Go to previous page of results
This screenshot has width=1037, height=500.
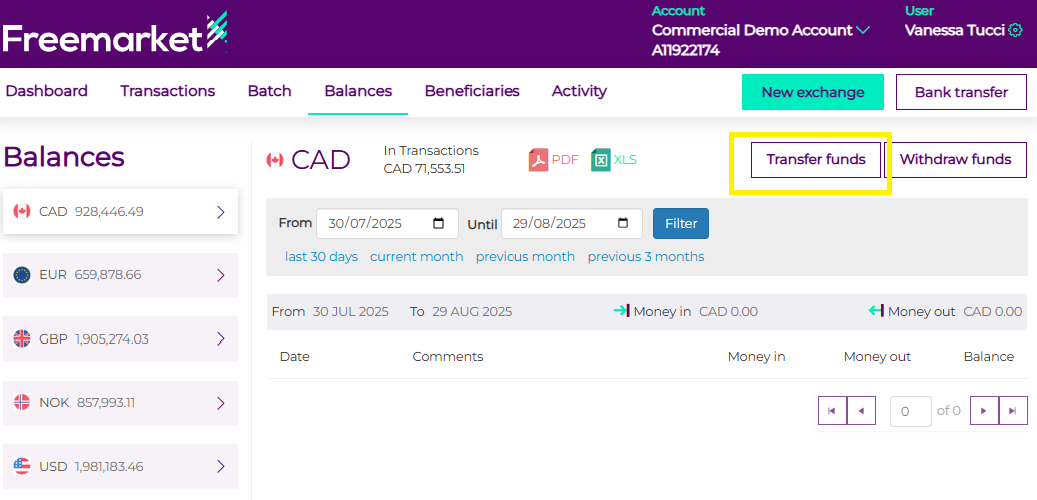(861, 411)
